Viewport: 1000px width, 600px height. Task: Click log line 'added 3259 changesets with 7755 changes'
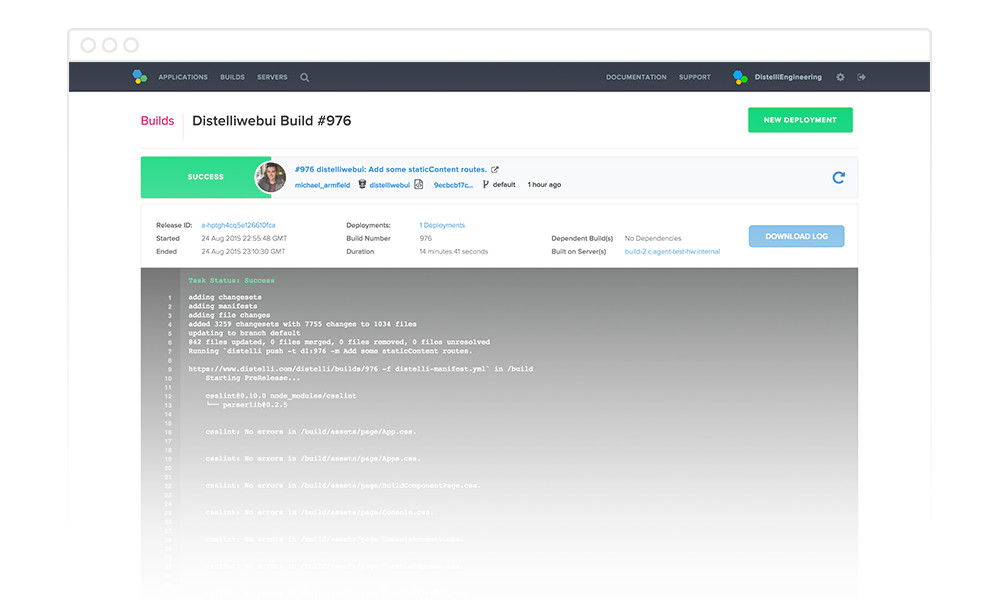pyautogui.click(x=302, y=324)
